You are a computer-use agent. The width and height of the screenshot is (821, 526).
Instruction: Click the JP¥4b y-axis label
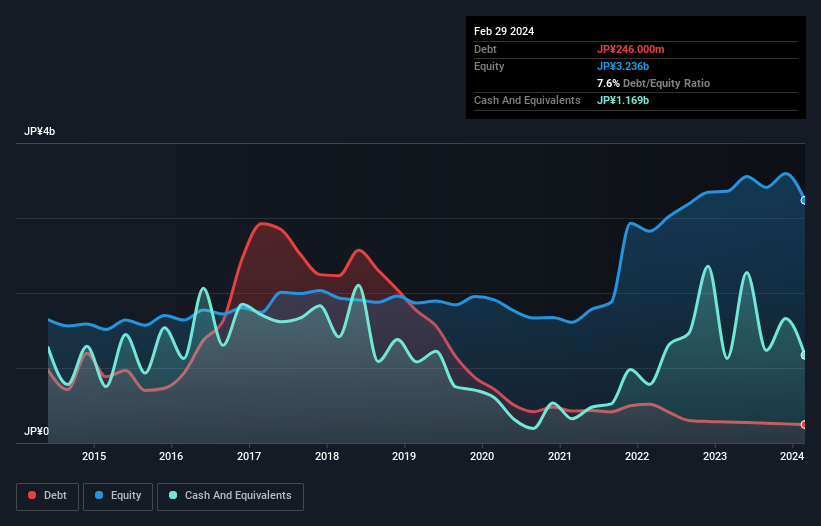(39, 131)
